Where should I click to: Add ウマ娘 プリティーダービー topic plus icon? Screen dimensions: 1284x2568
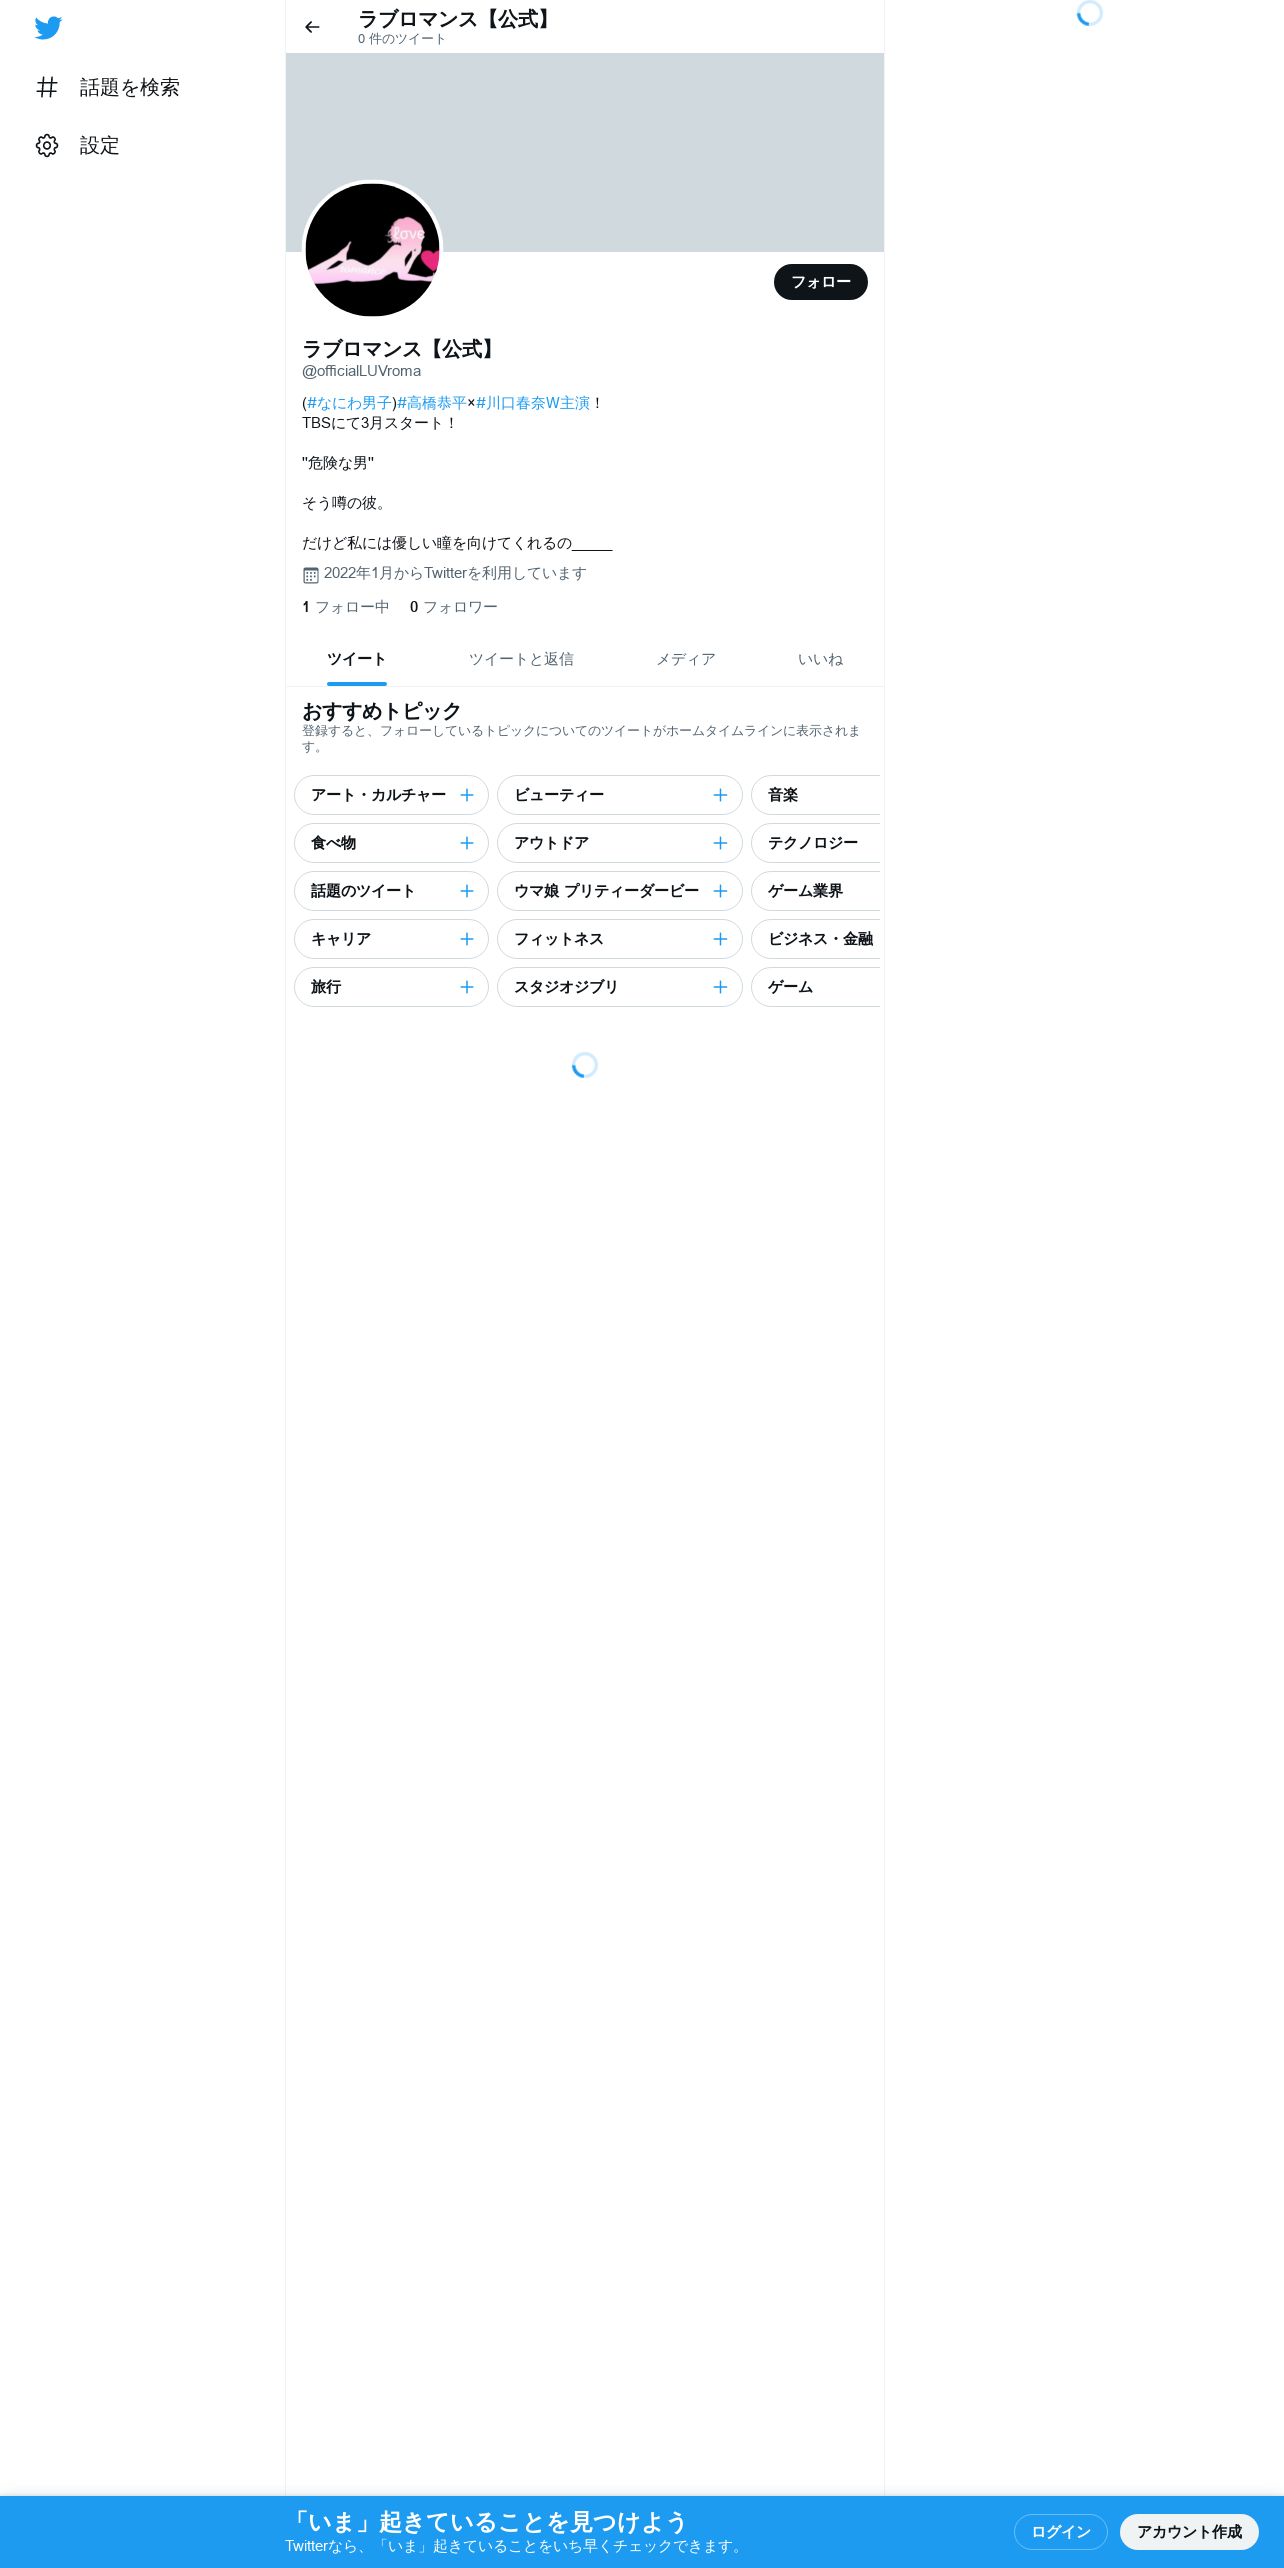(720, 891)
